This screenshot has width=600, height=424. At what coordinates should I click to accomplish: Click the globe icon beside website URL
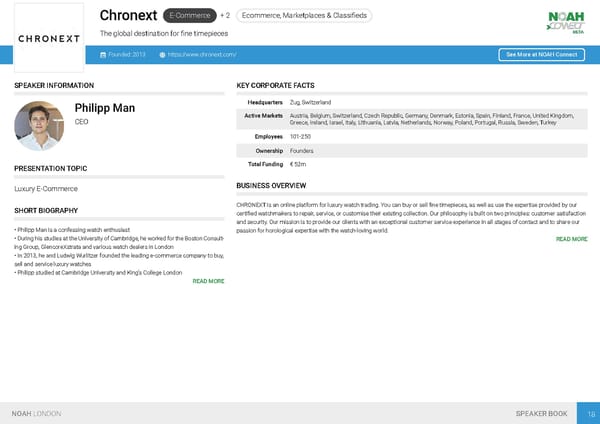coord(162,54)
